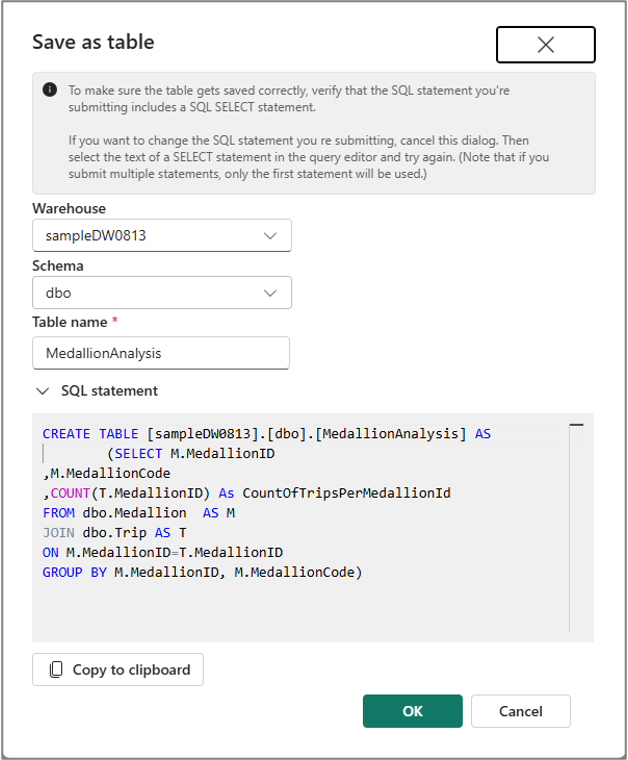Click the Warehouse dropdown chevron arrow
This screenshot has height=760, width=628.
pos(270,236)
